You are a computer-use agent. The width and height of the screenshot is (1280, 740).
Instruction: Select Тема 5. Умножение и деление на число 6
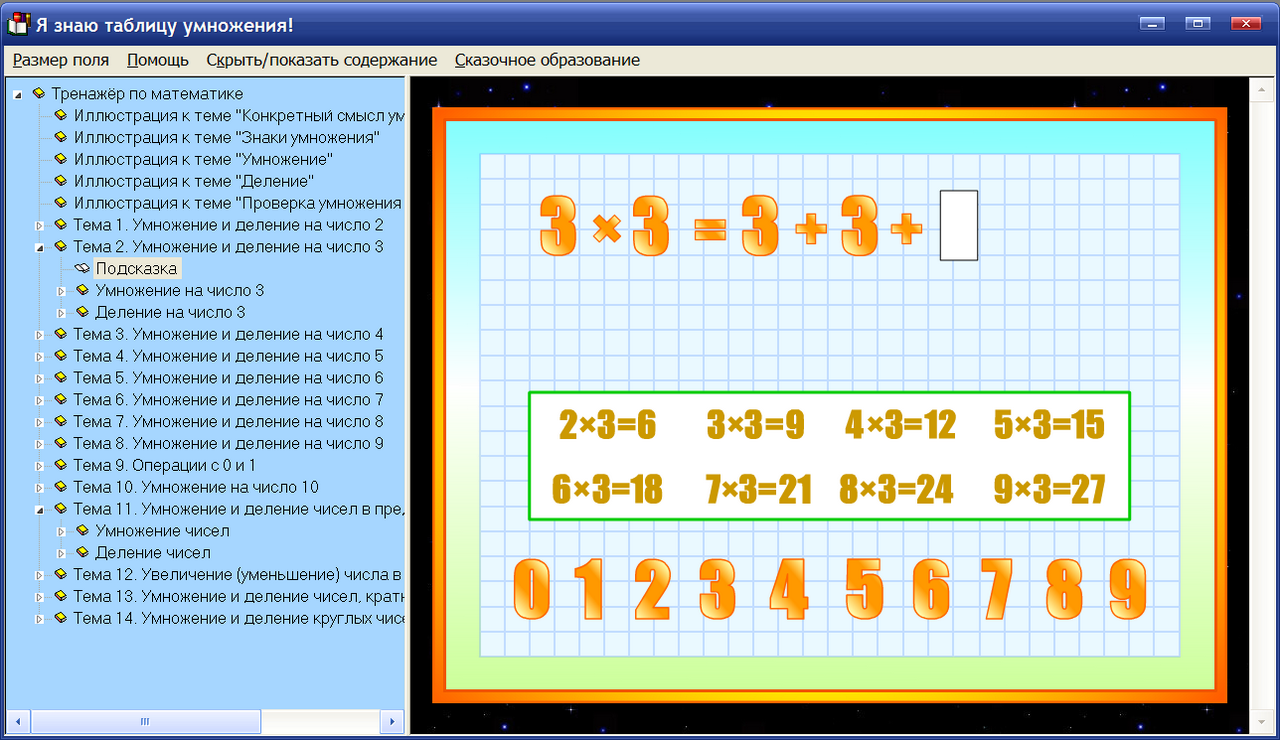[x=228, y=378]
